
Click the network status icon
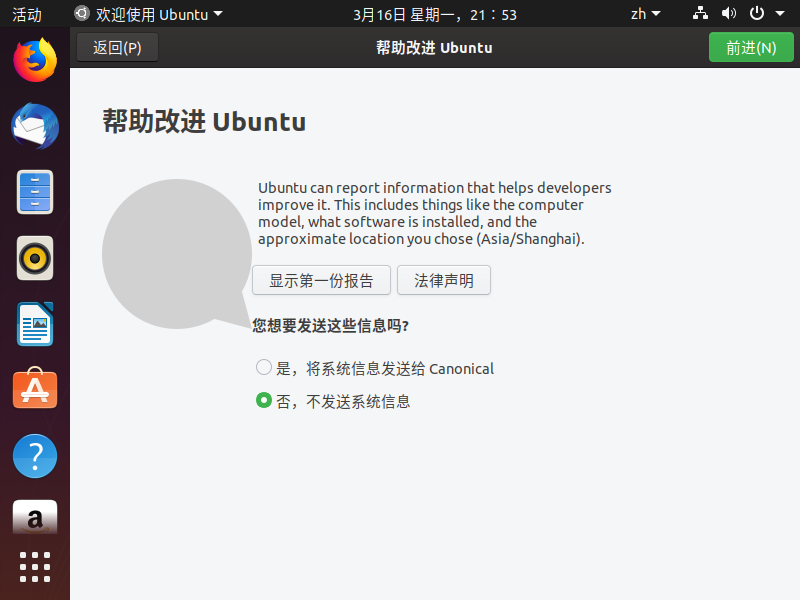pyautogui.click(x=700, y=14)
